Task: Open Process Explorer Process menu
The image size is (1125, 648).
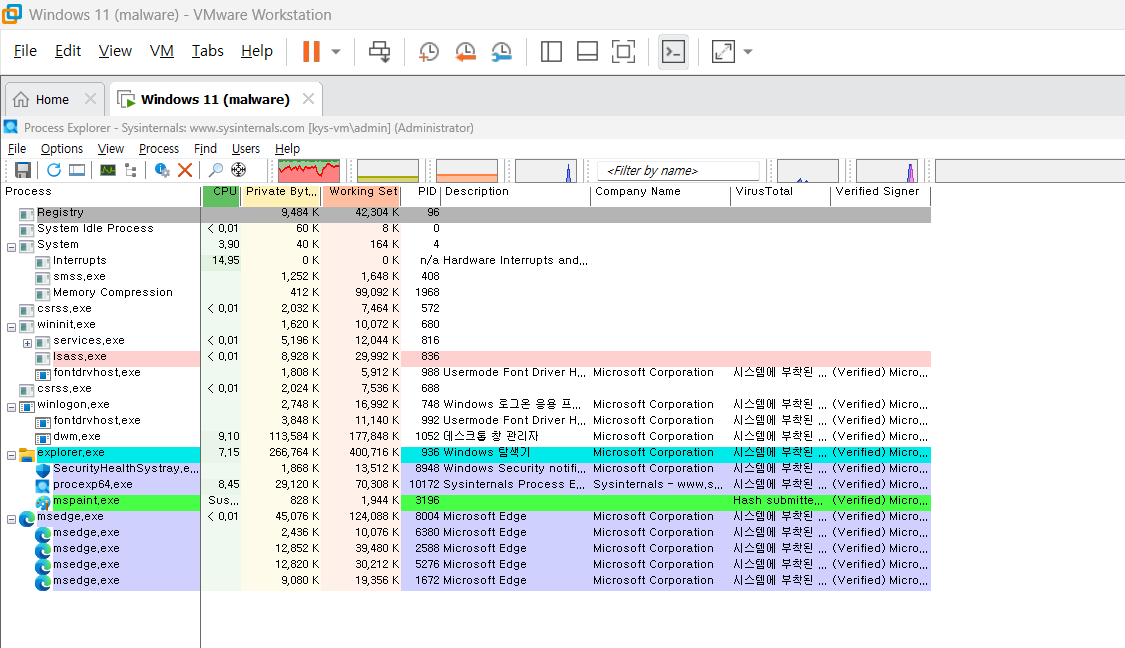Action: (x=159, y=149)
